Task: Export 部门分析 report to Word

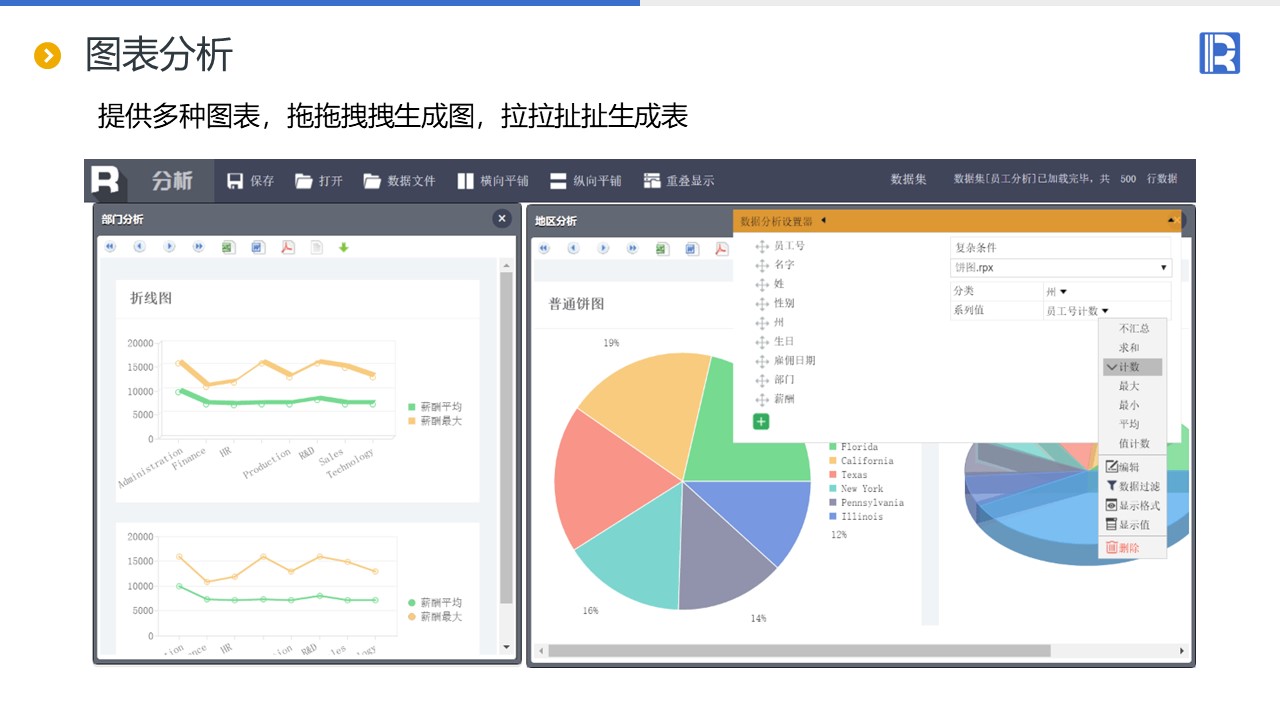Action: [258, 247]
